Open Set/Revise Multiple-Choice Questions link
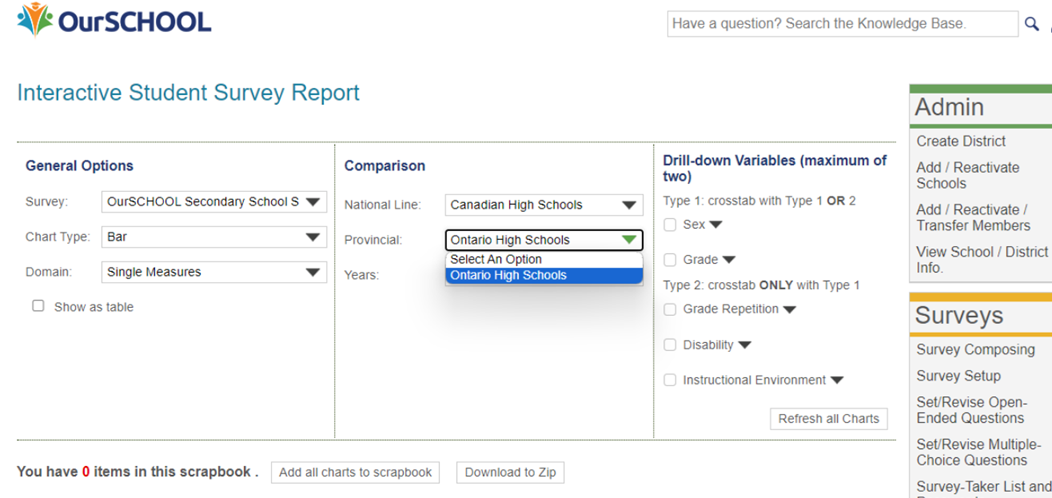This screenshot has height=498, width=1052. (x=978, y=452)
